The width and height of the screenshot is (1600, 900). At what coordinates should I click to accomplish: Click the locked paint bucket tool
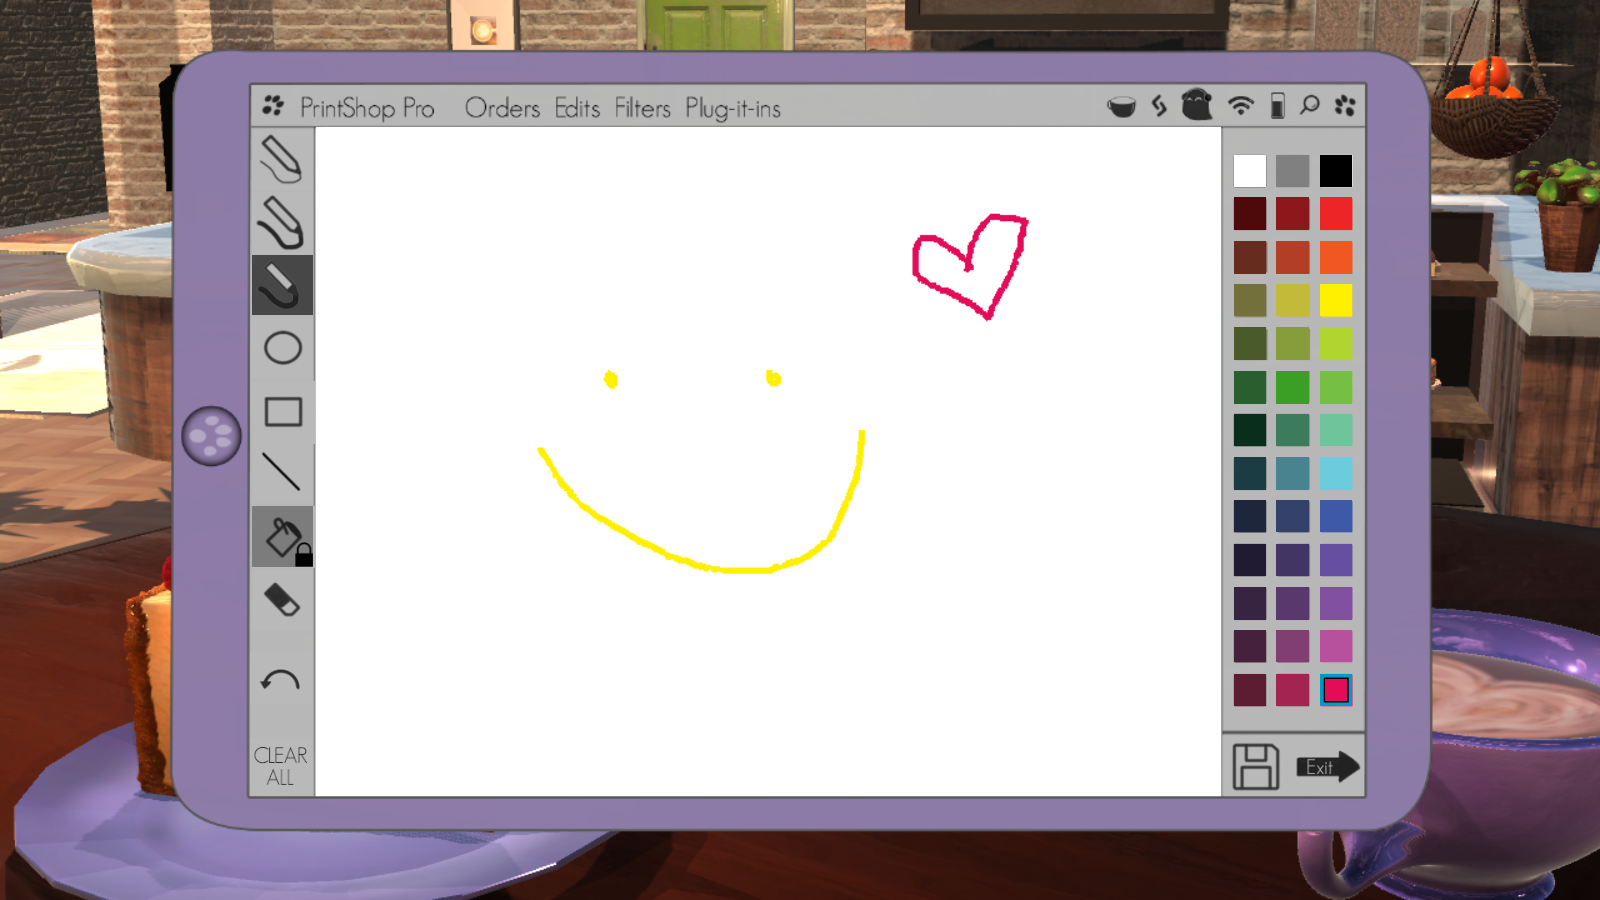(283, 538)
